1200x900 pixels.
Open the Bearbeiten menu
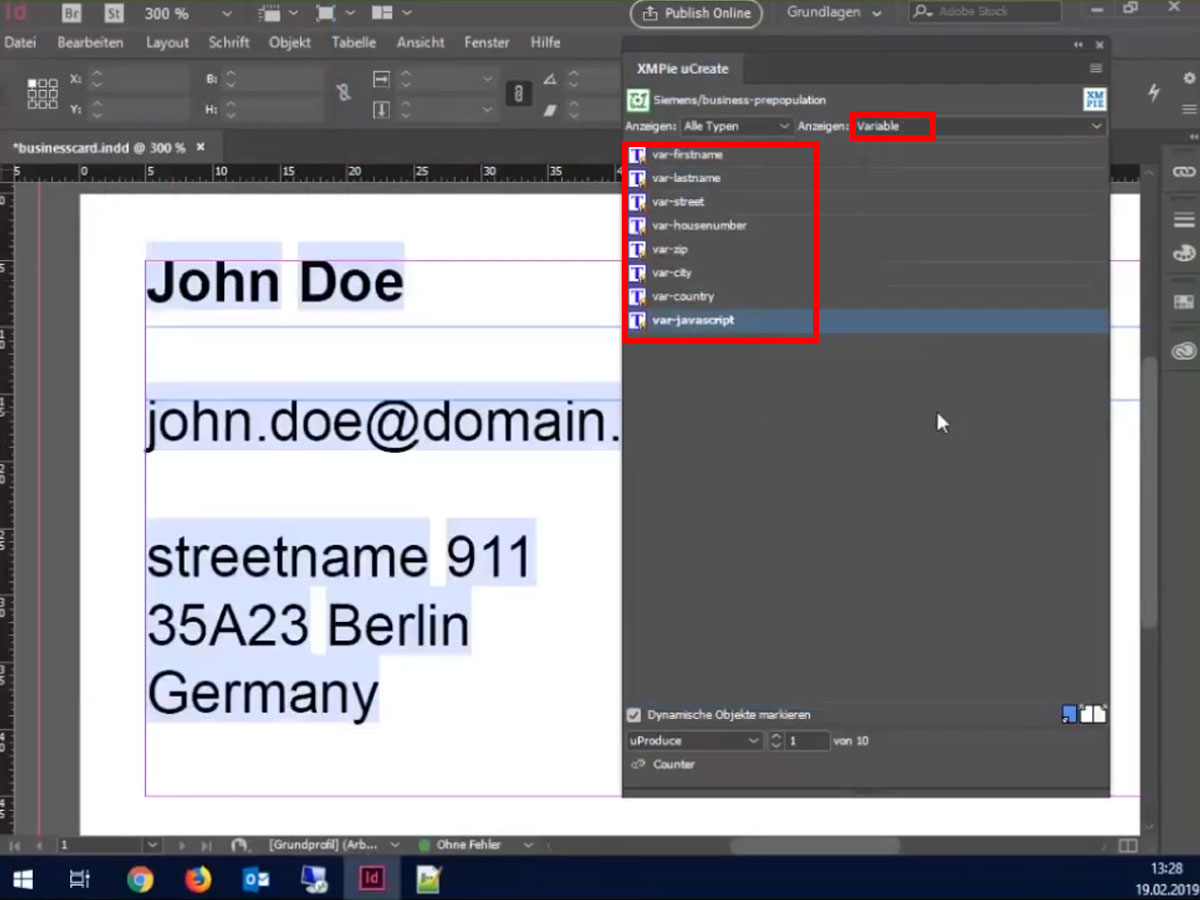click(x=90, y=43)
